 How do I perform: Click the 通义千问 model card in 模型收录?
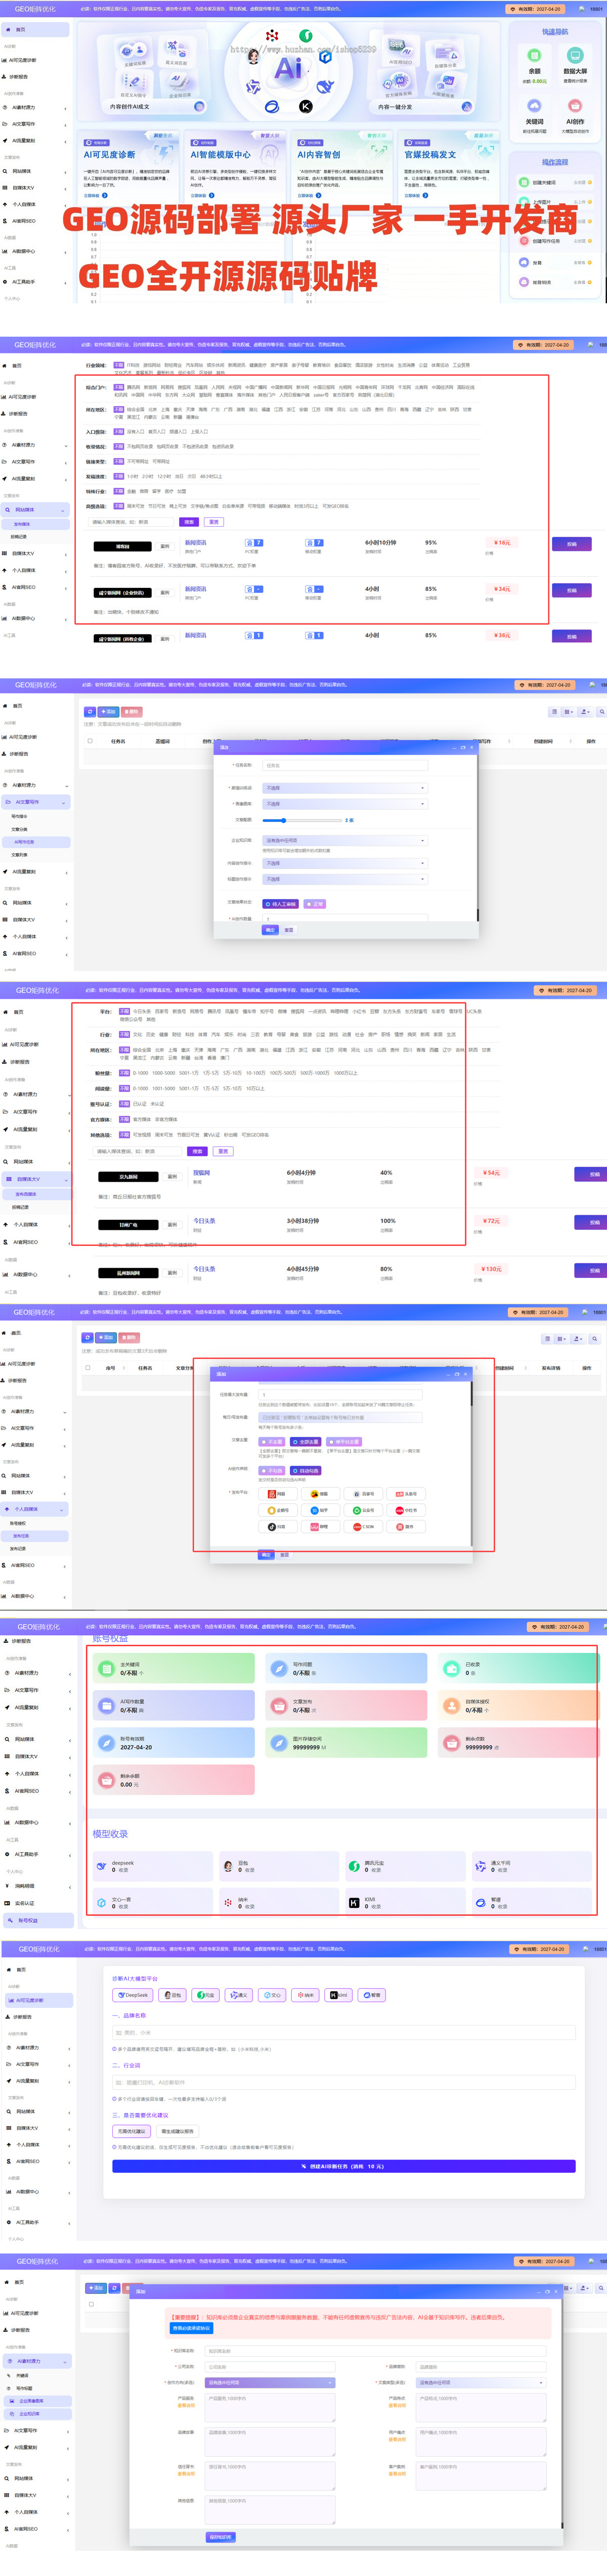(x=531, y=1867)
